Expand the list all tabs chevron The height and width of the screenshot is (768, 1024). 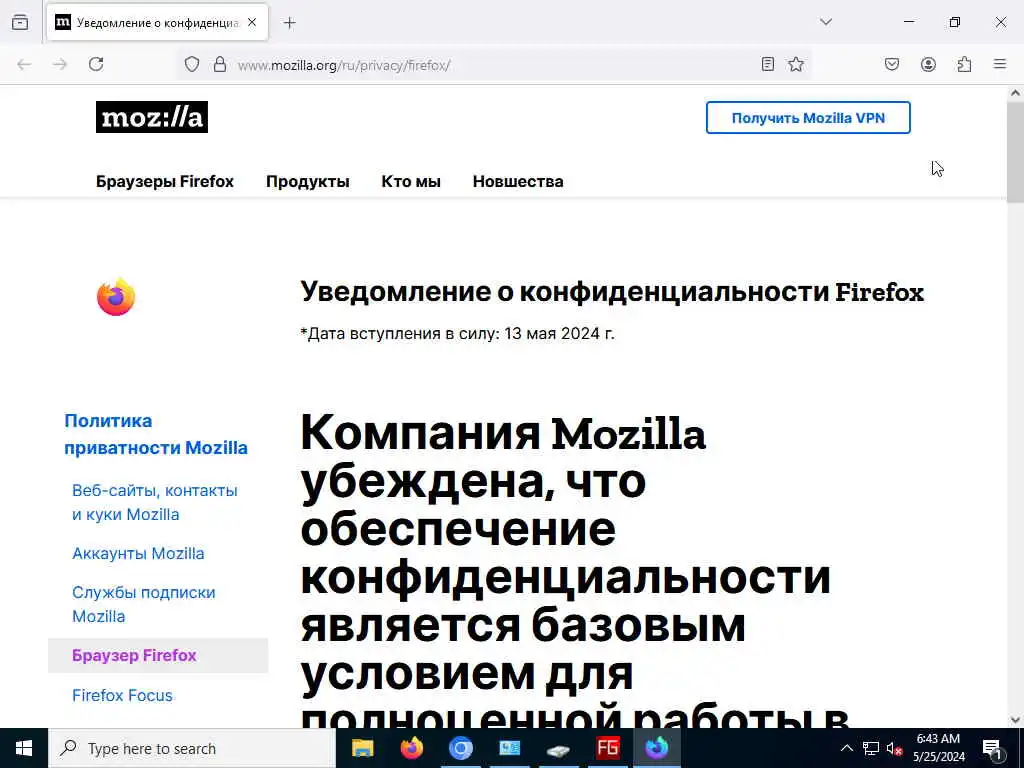click(826, 22)
